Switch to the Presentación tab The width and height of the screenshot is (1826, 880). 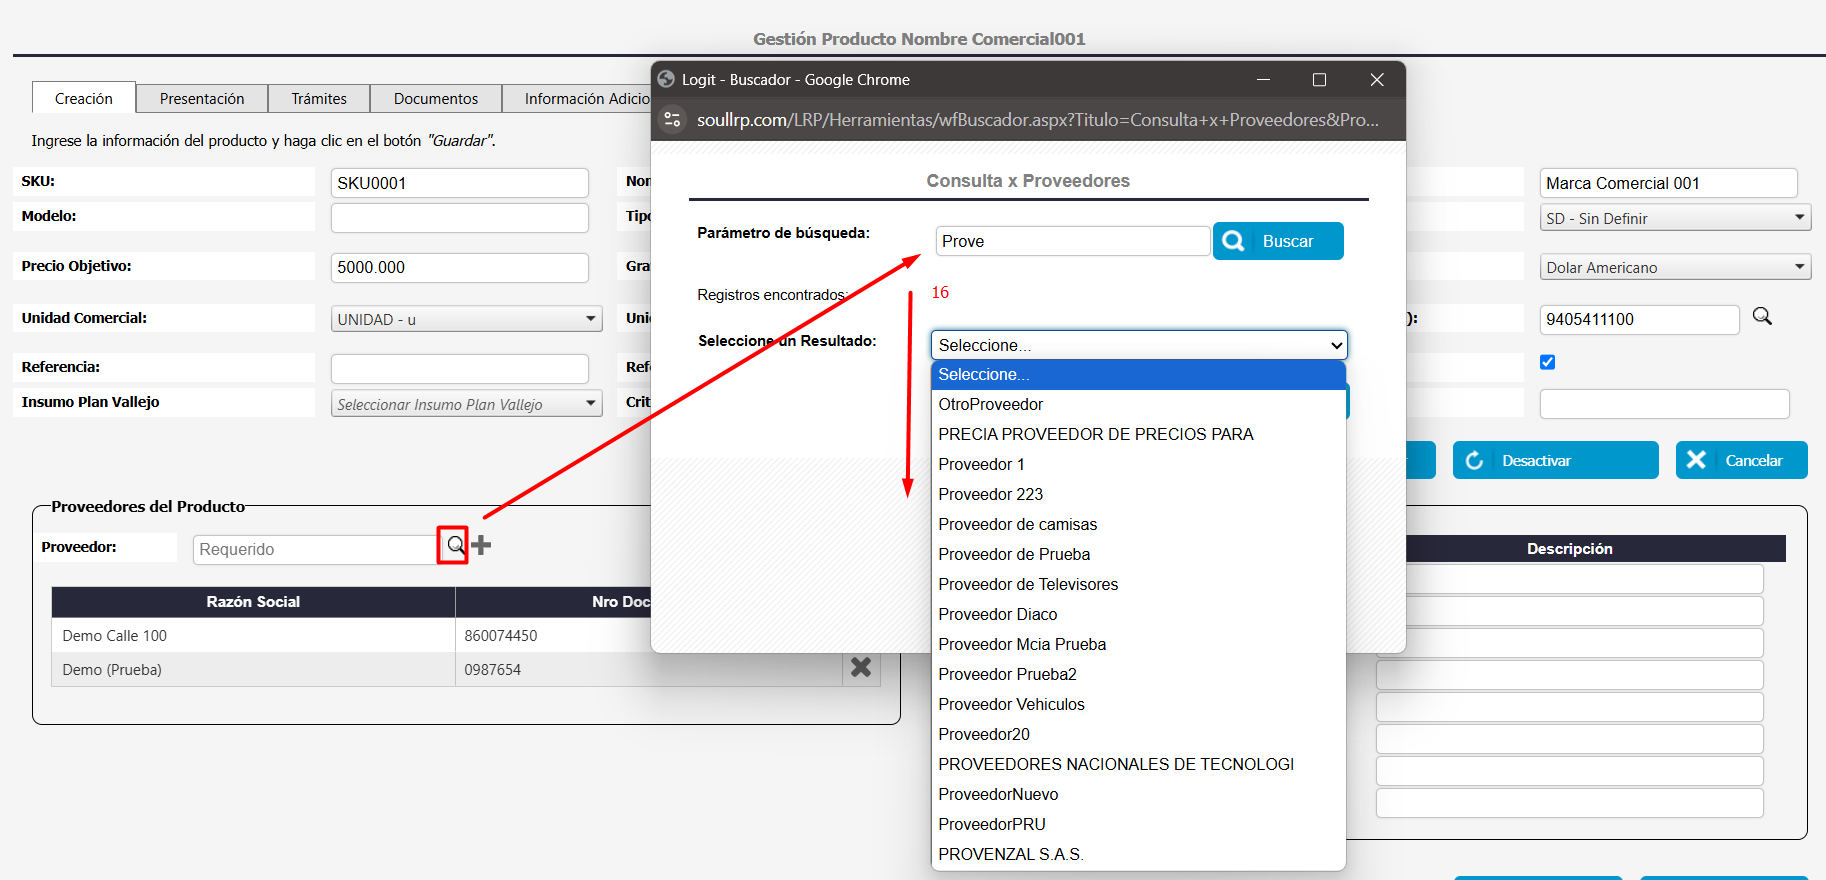click(202, 98)
